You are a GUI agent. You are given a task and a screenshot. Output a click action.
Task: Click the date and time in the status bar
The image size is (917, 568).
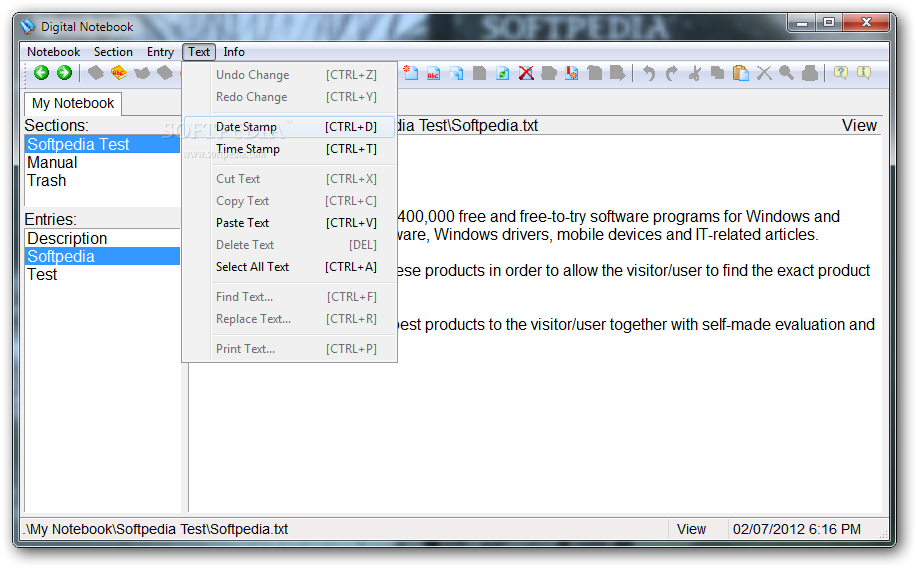(797, 529)
